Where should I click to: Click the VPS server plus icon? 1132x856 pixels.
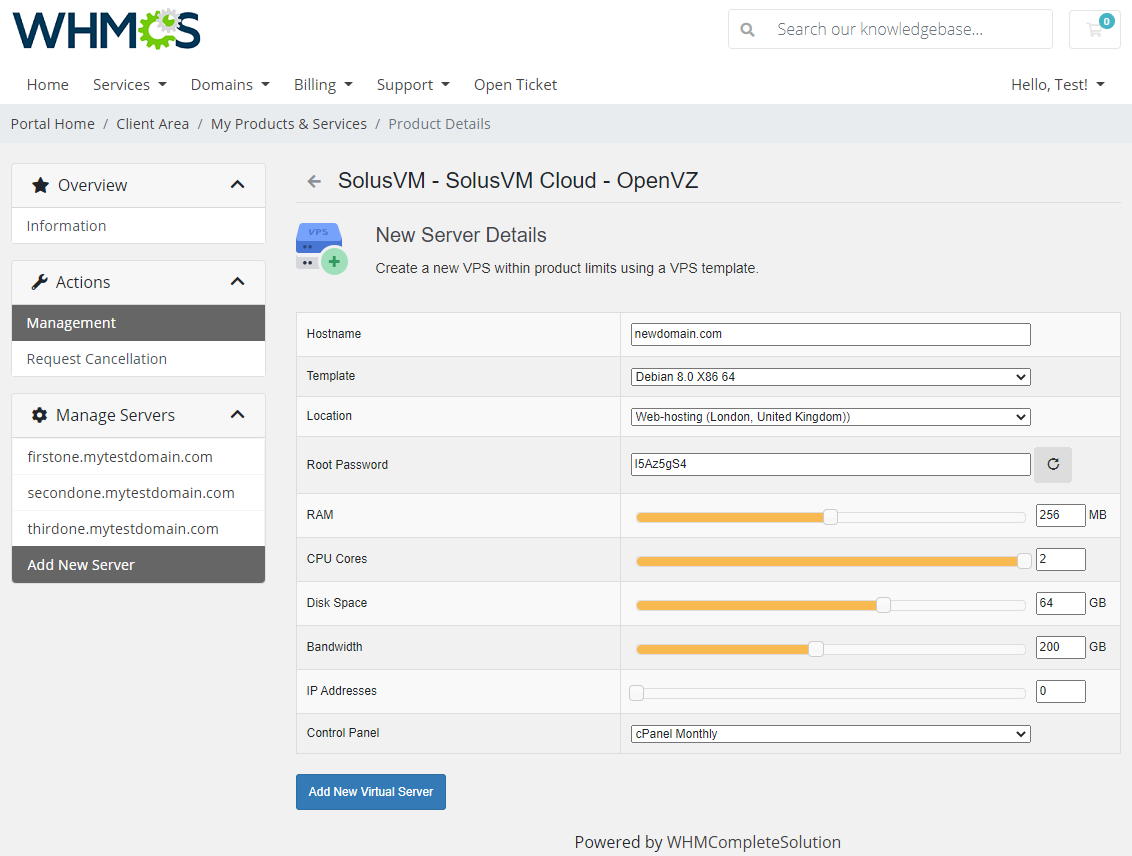pos(322,248)
